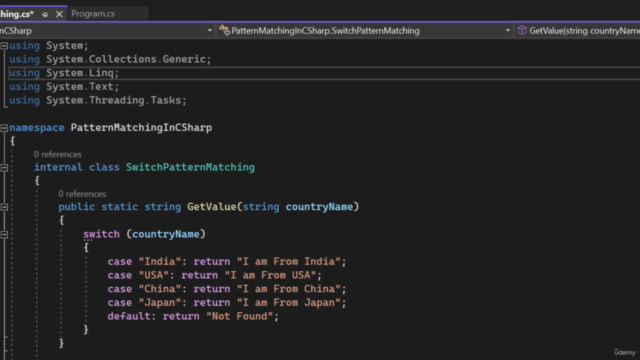Viewport: 640px width, 360px height.
Task: Click the default keyword in the switch
Action: click(129, 316)
